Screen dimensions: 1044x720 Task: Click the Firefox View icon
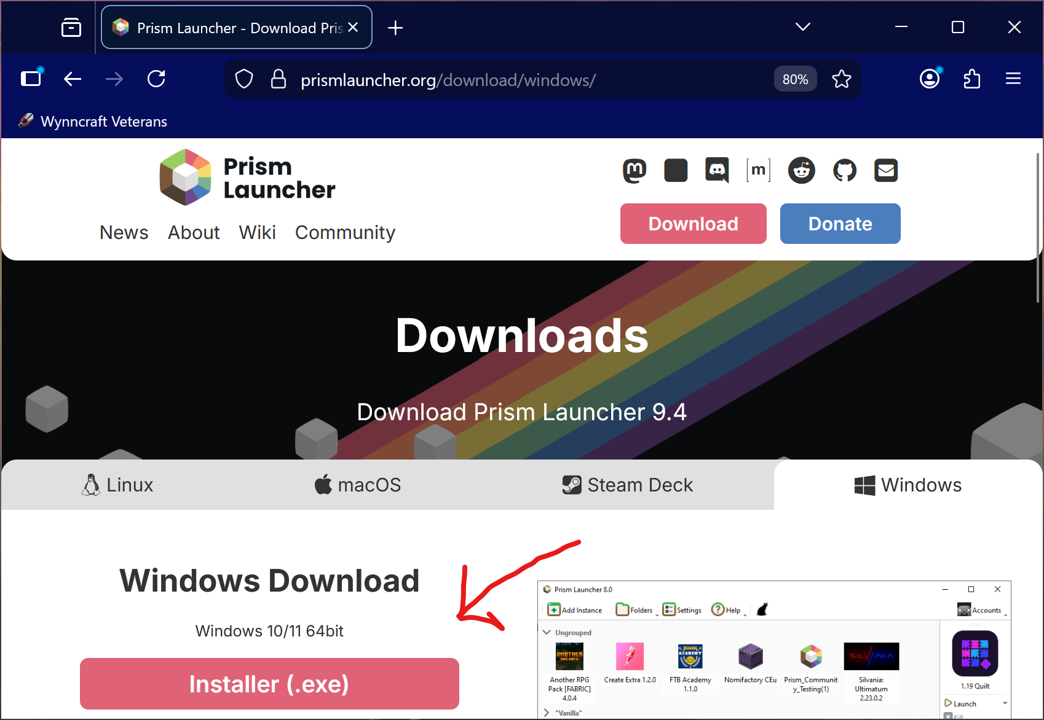coord(70,27)
